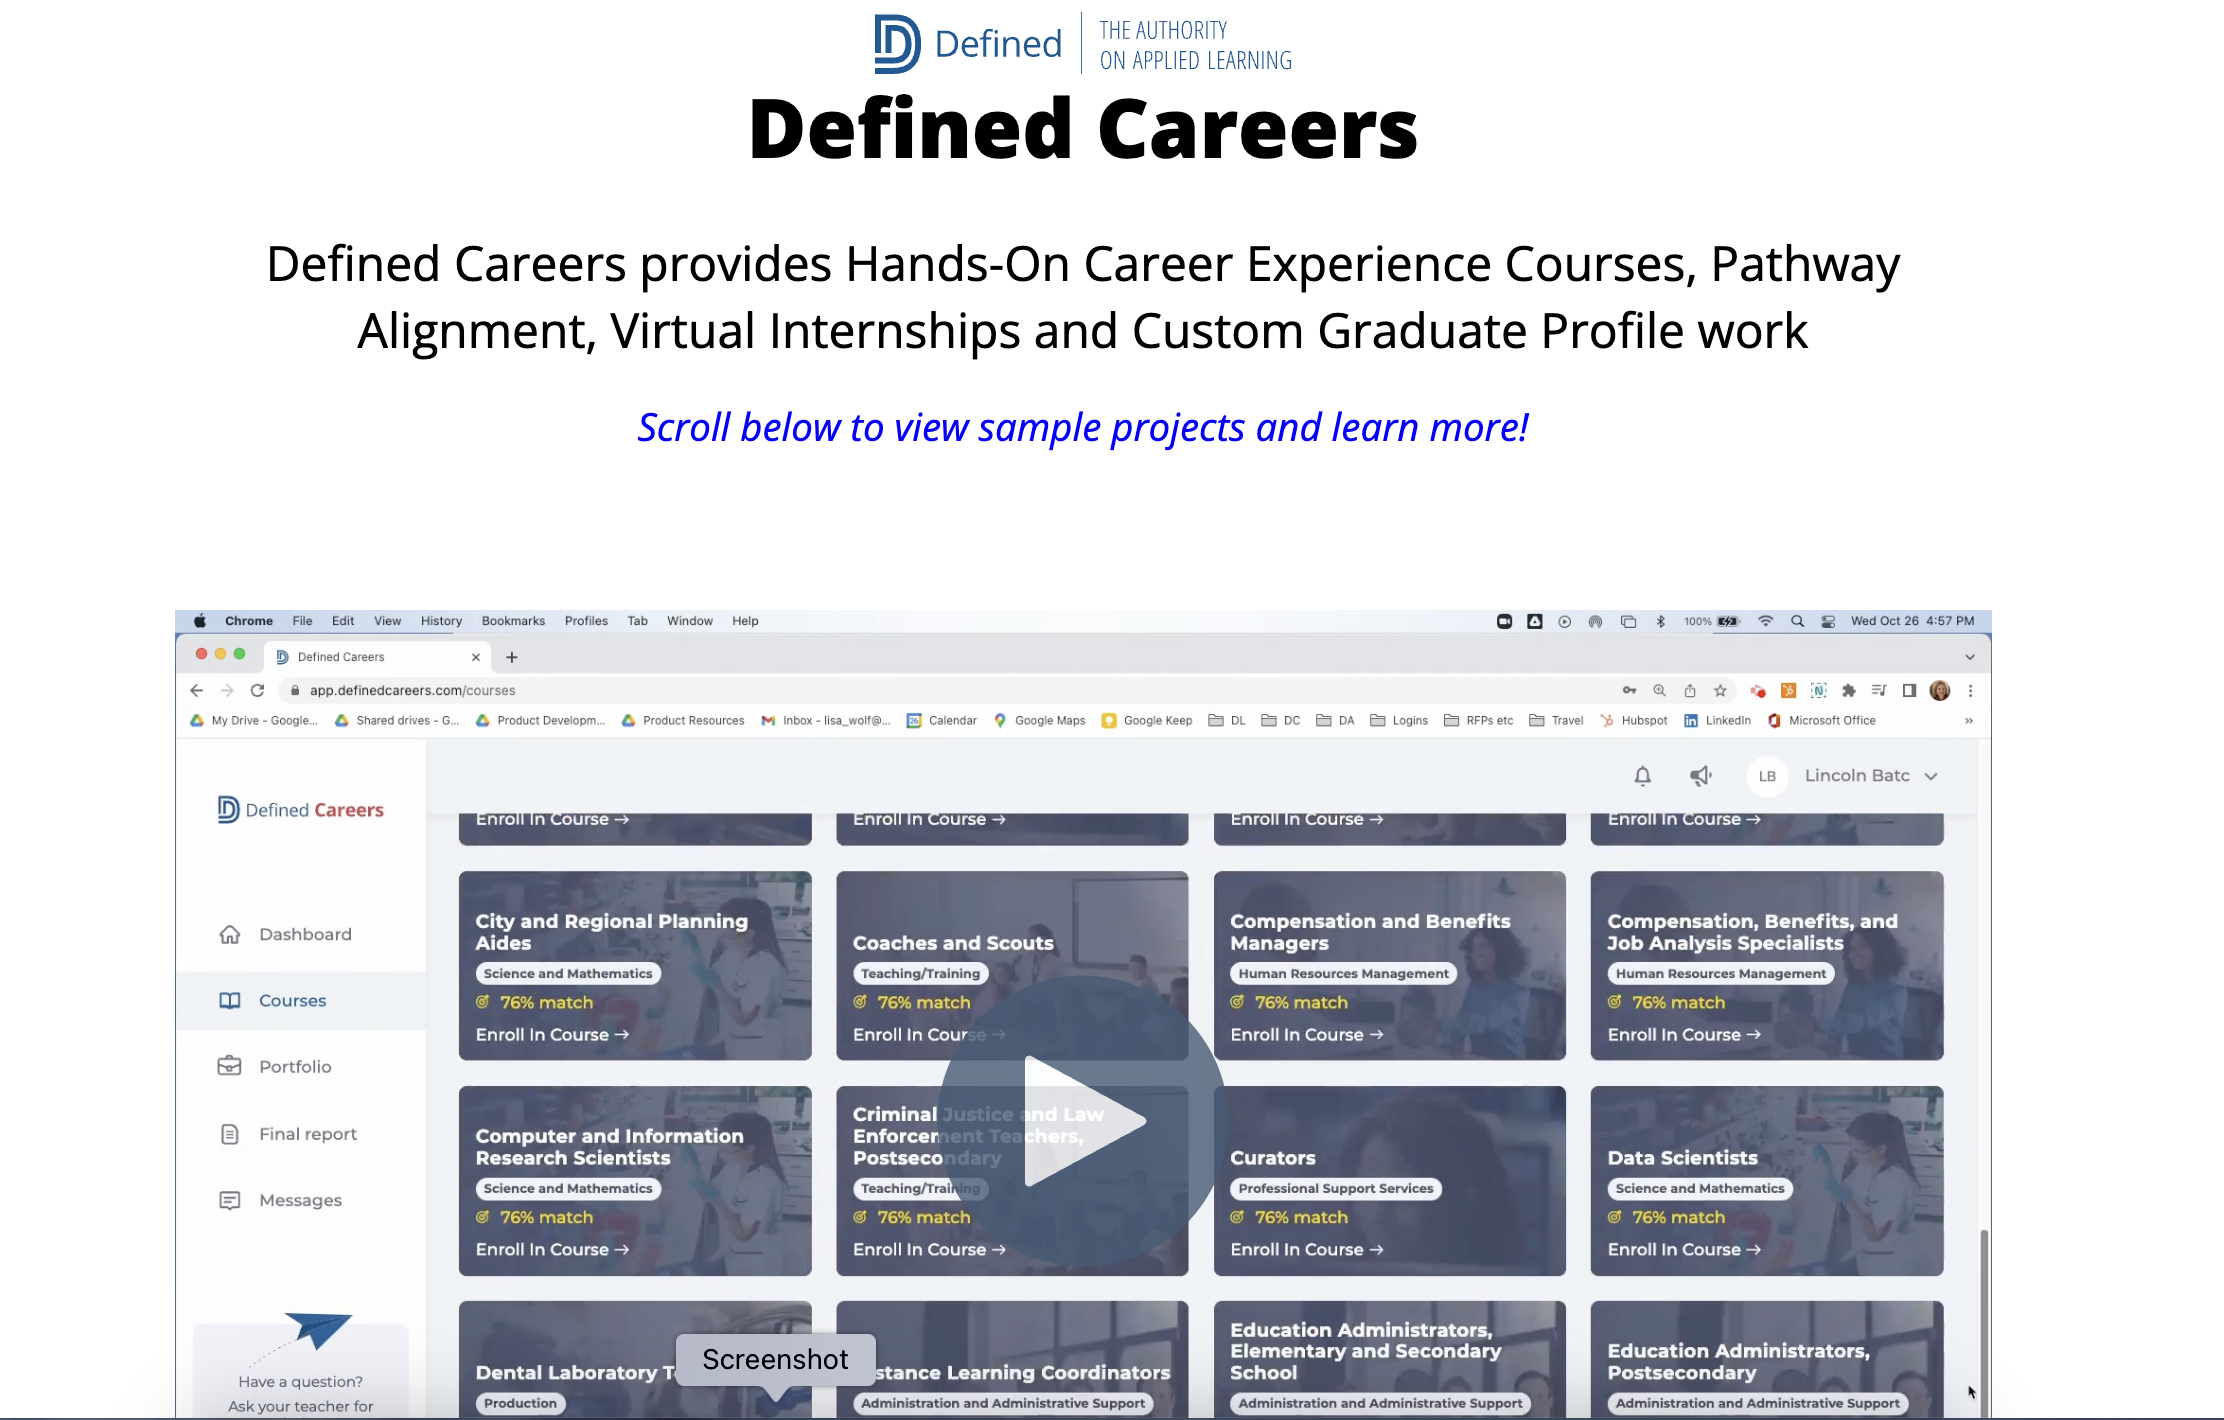Screen dimensions: 2224x1420
Task: Open Messages from the sidebar icon
Action: [231, 1200]
